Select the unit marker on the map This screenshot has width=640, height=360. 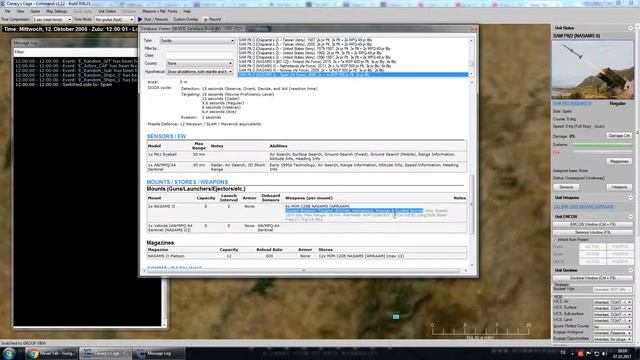point(396,316)
